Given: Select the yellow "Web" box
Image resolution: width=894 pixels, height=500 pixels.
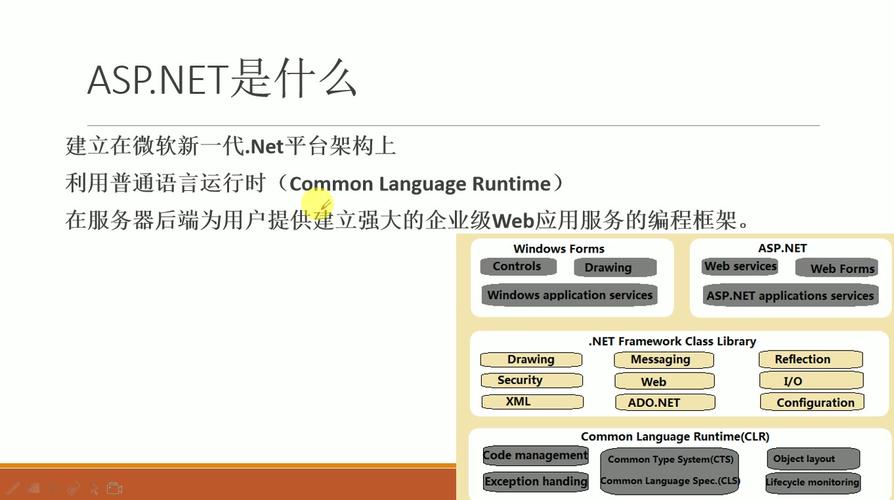Looking at the screenshot, I should (x=665, y=381).
